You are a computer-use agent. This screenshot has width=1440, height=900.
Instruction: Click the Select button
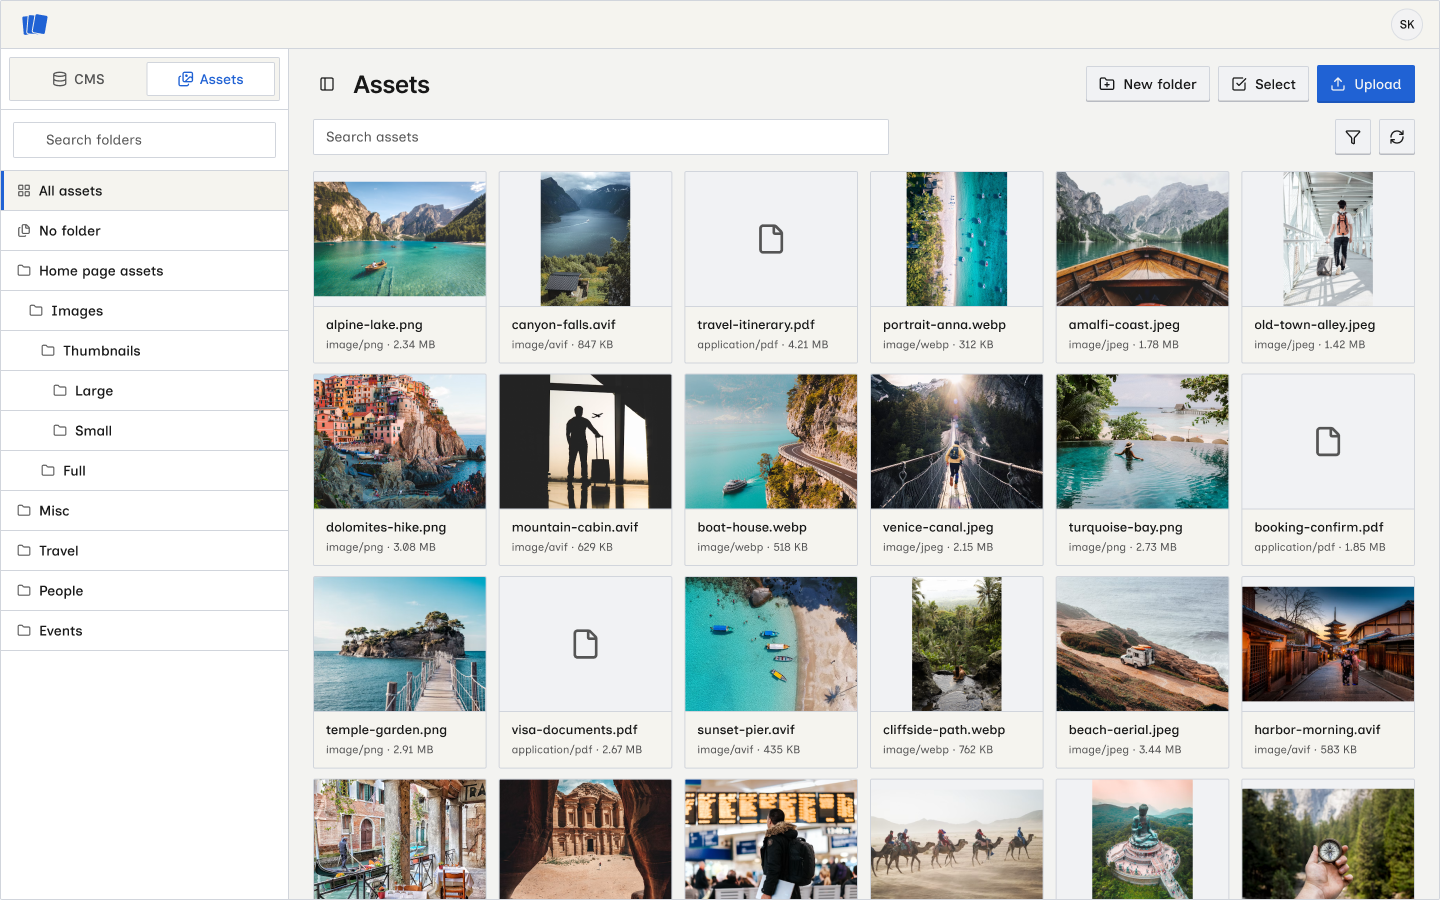pyautogui.click(x=1263, y=84)
